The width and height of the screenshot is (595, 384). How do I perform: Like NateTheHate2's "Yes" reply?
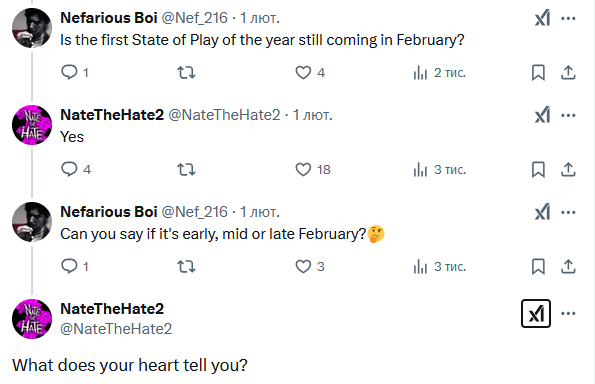pos(313,169)
